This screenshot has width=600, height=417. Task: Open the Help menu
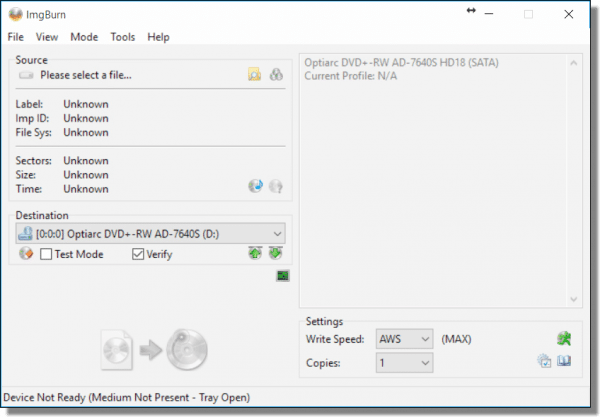[158, 37]
